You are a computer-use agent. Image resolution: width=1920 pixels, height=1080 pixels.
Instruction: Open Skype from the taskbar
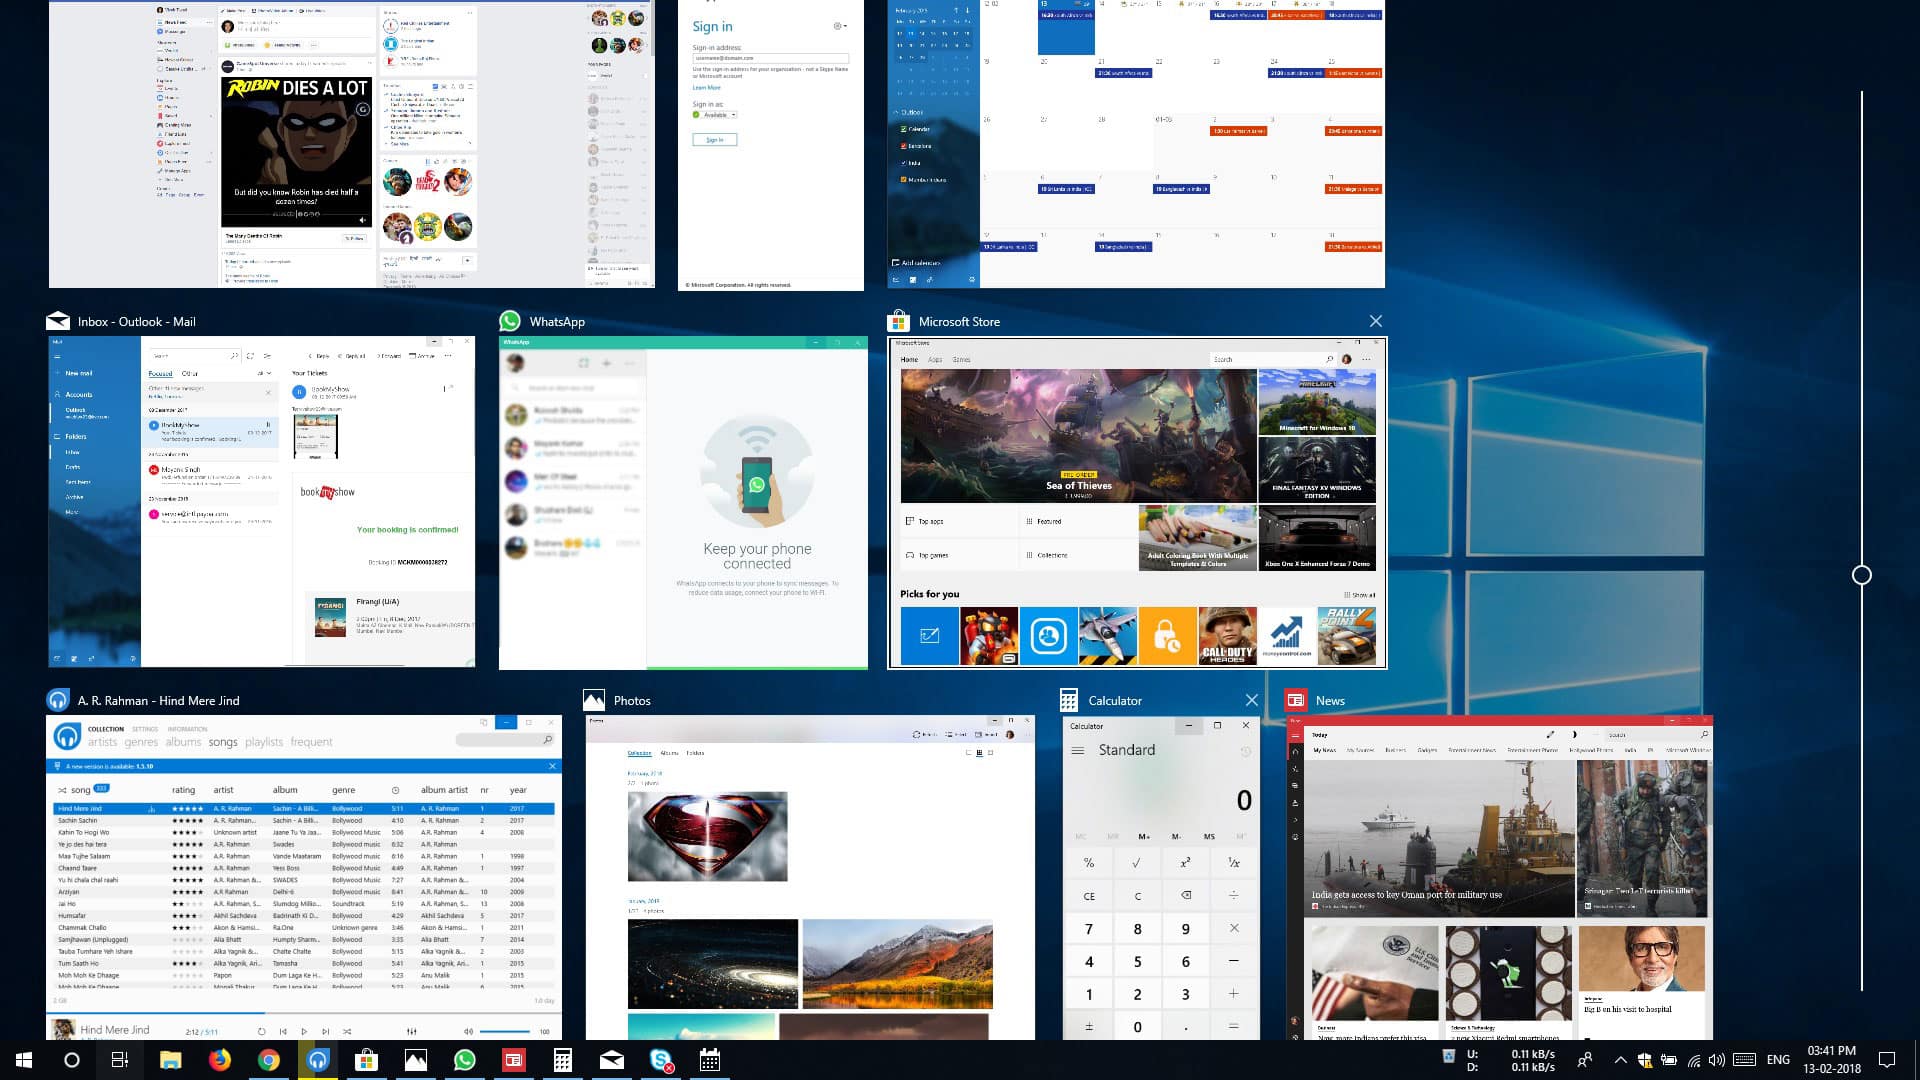[x=661, y=1060]
